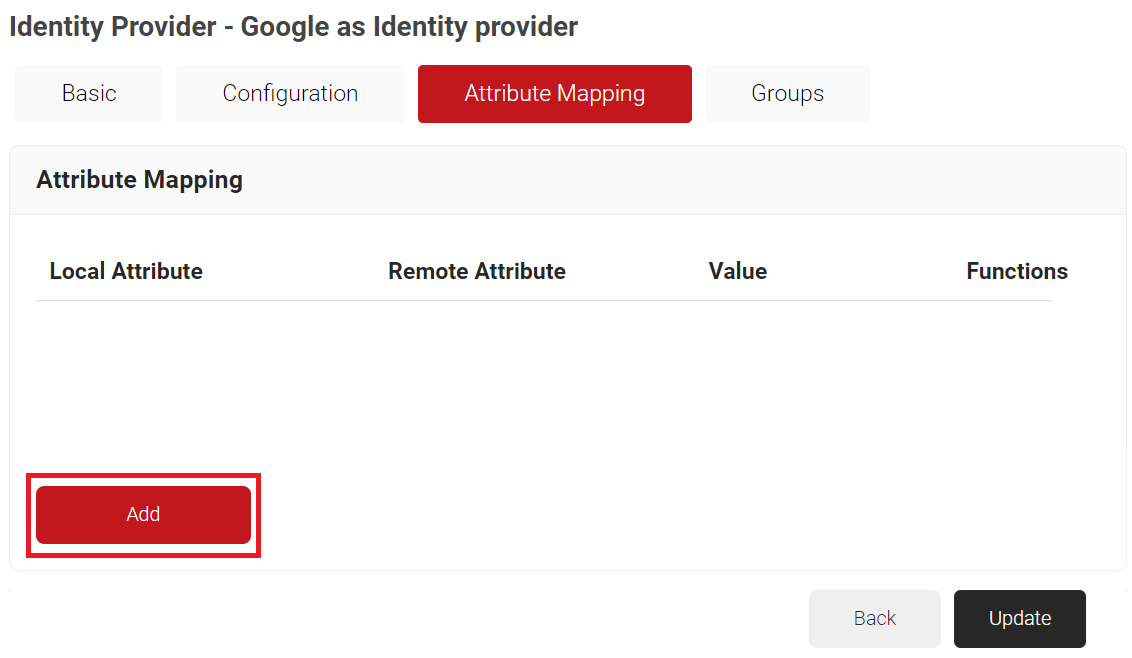Click the red Add button
1132x658 pixels.
pos(143,515)
